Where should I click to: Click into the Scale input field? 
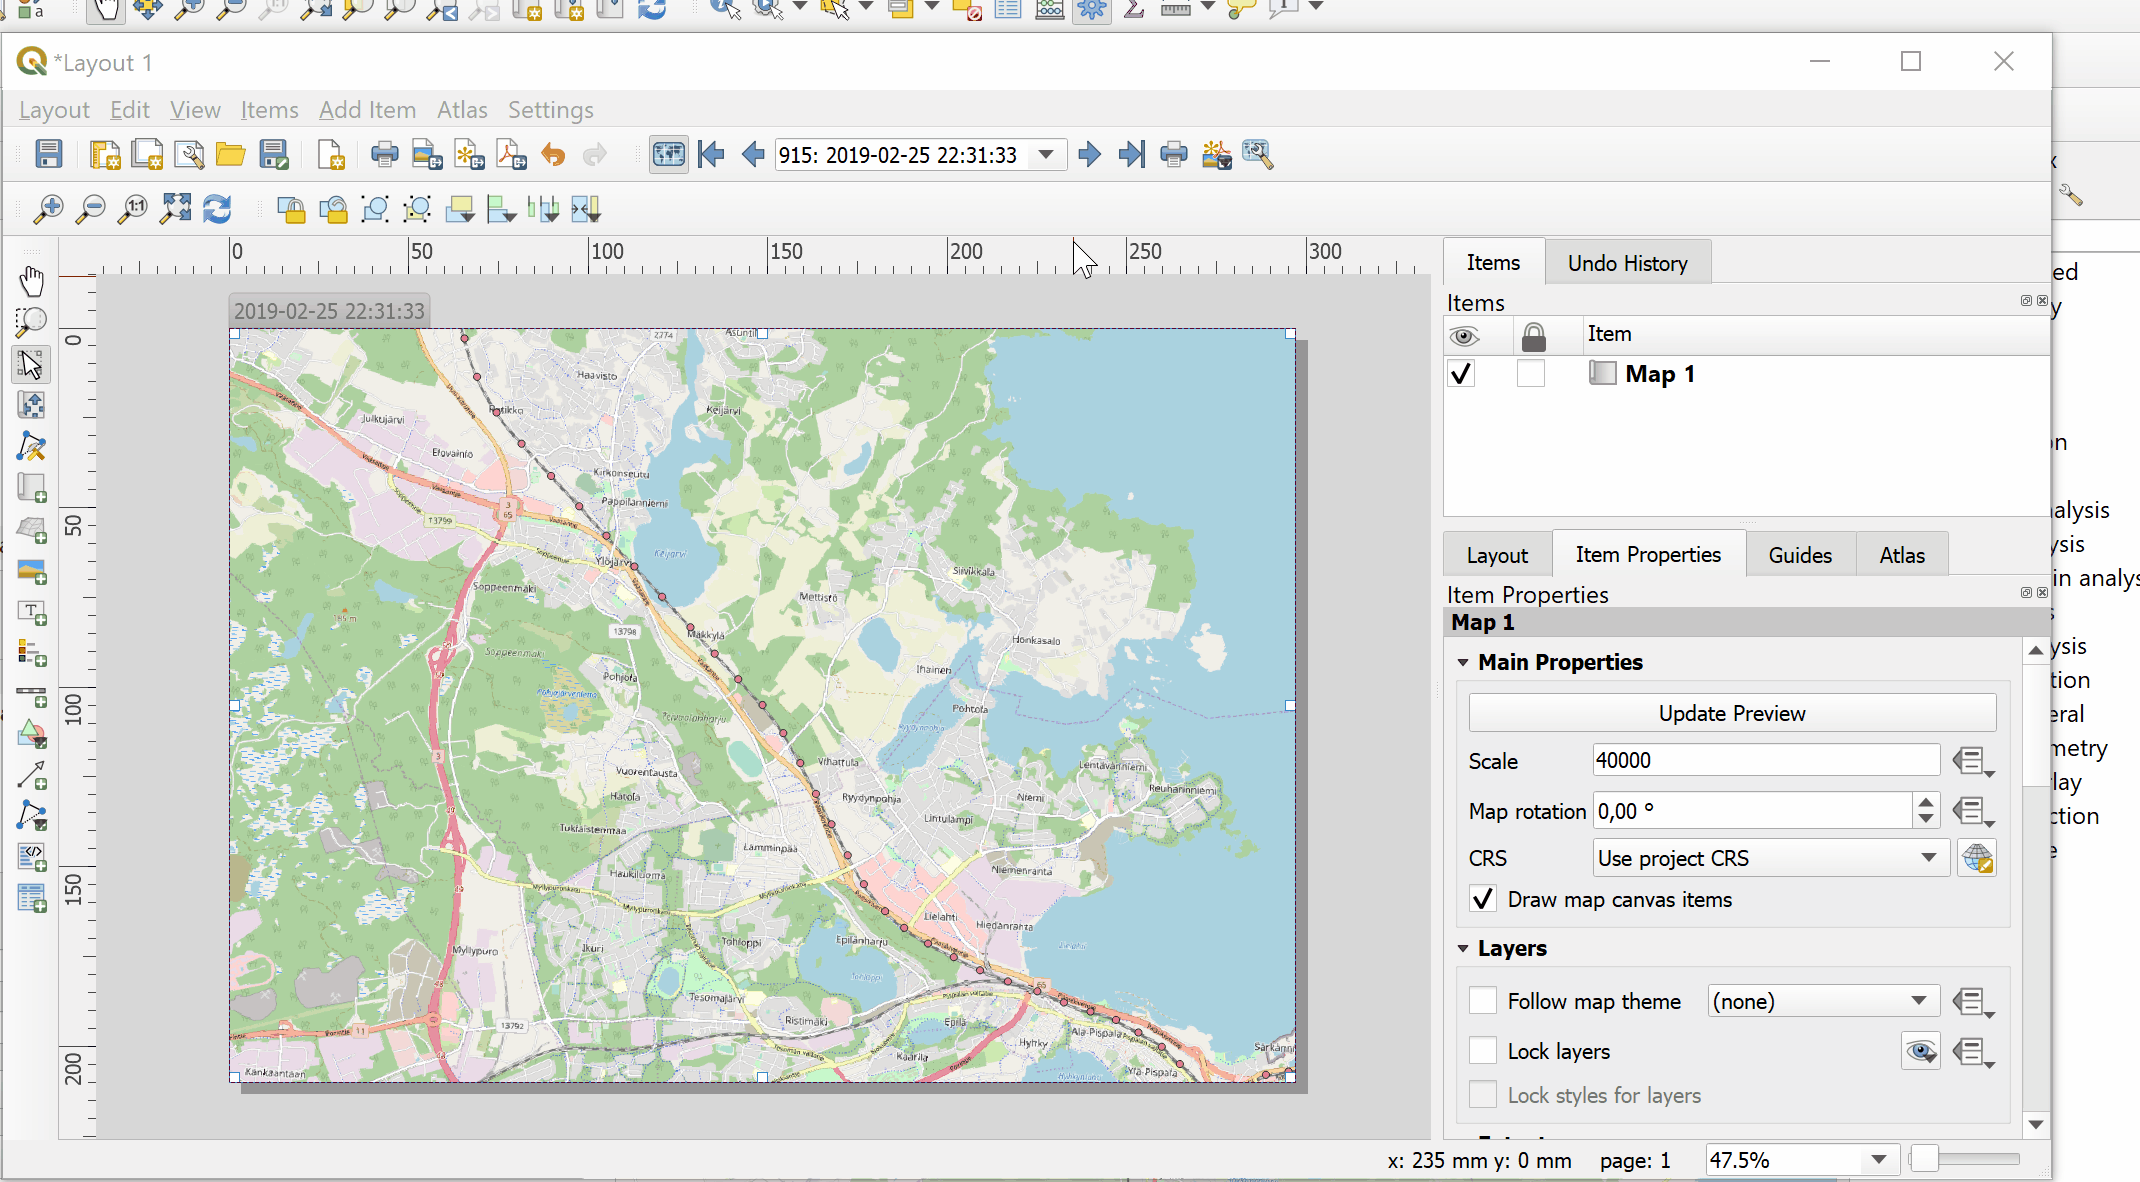(x=1765, y=760)
